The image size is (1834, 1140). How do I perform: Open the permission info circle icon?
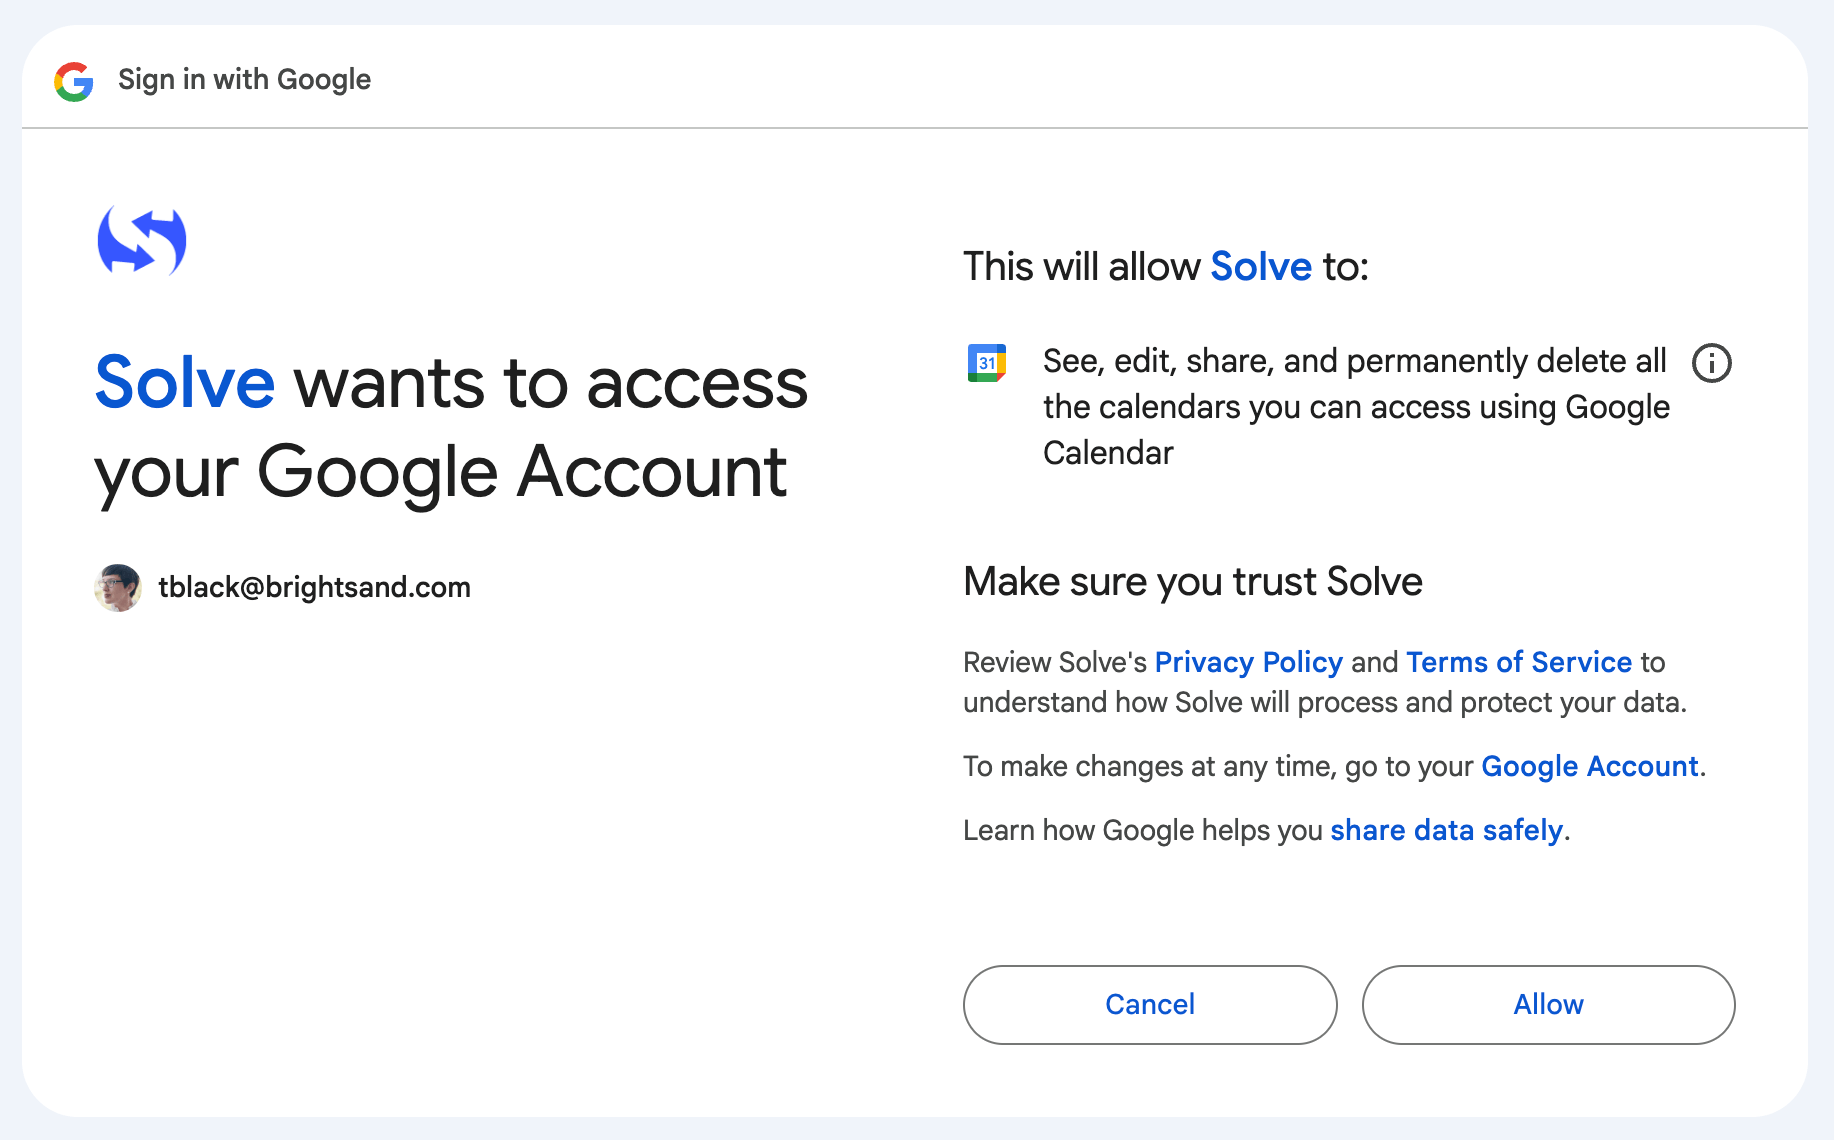pos(1711,363)
